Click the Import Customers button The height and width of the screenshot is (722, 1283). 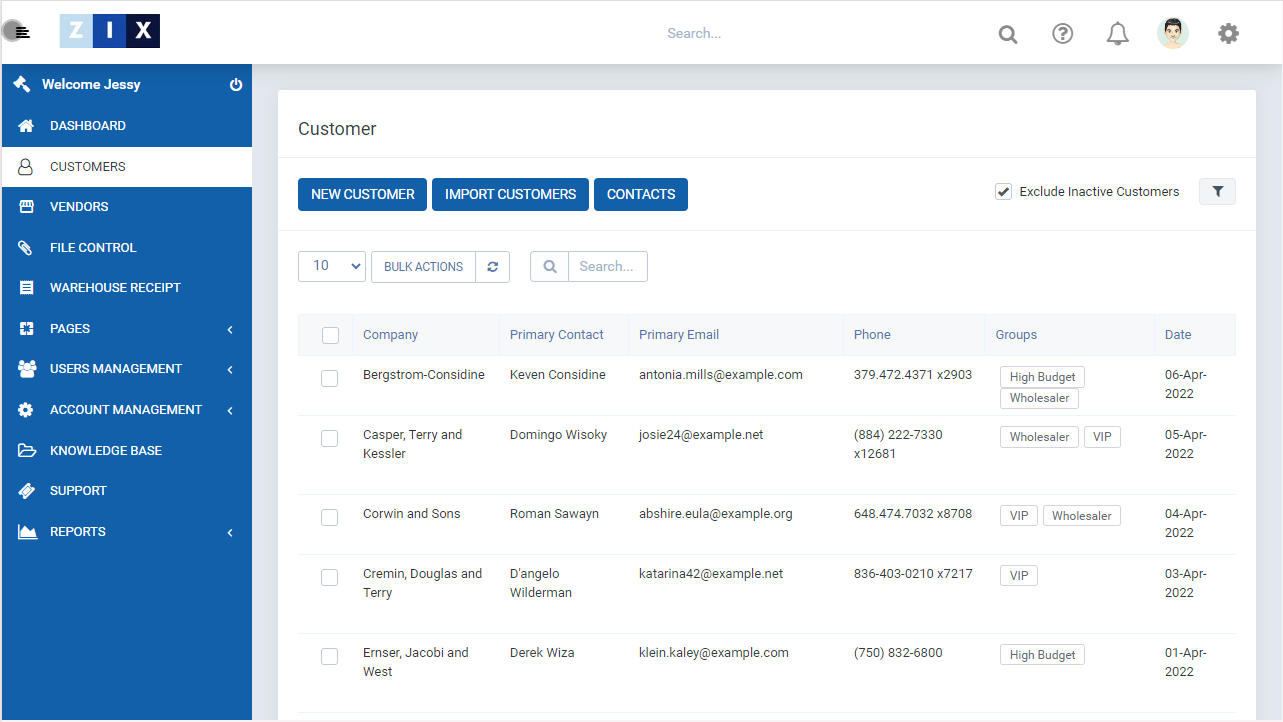pos(510,195)
